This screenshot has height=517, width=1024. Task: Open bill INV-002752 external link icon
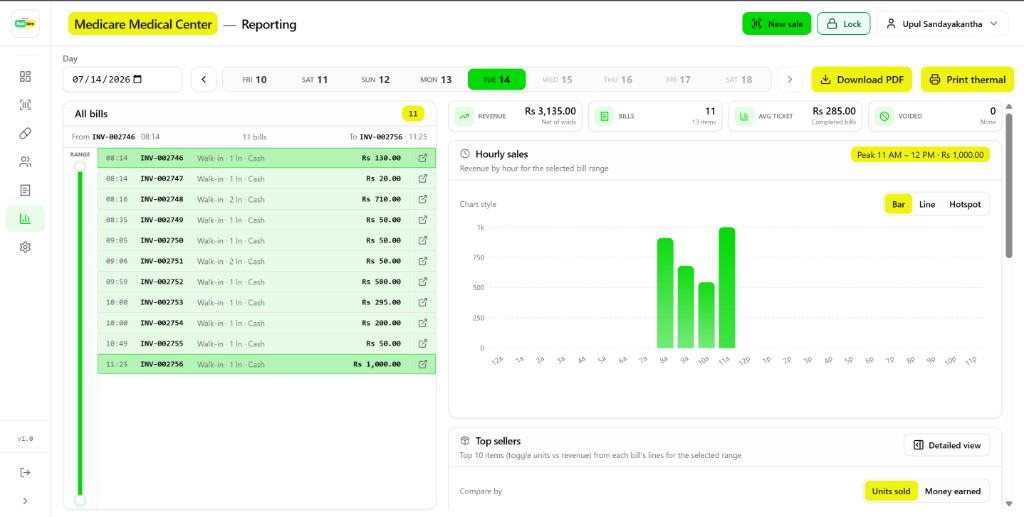(423, 281)
